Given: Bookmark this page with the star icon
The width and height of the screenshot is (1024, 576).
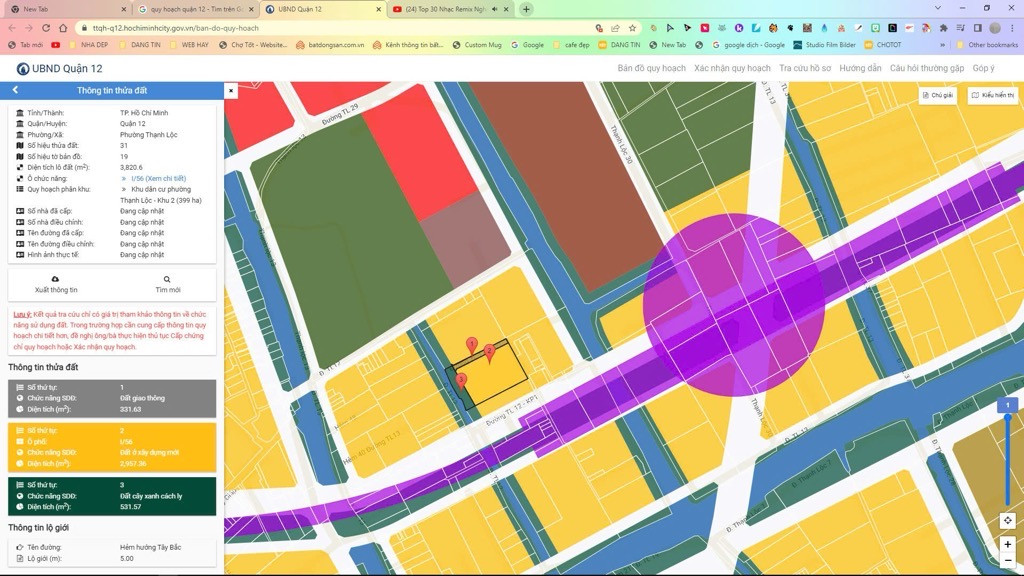Looking at the screenshot, I should coord(632,28).
